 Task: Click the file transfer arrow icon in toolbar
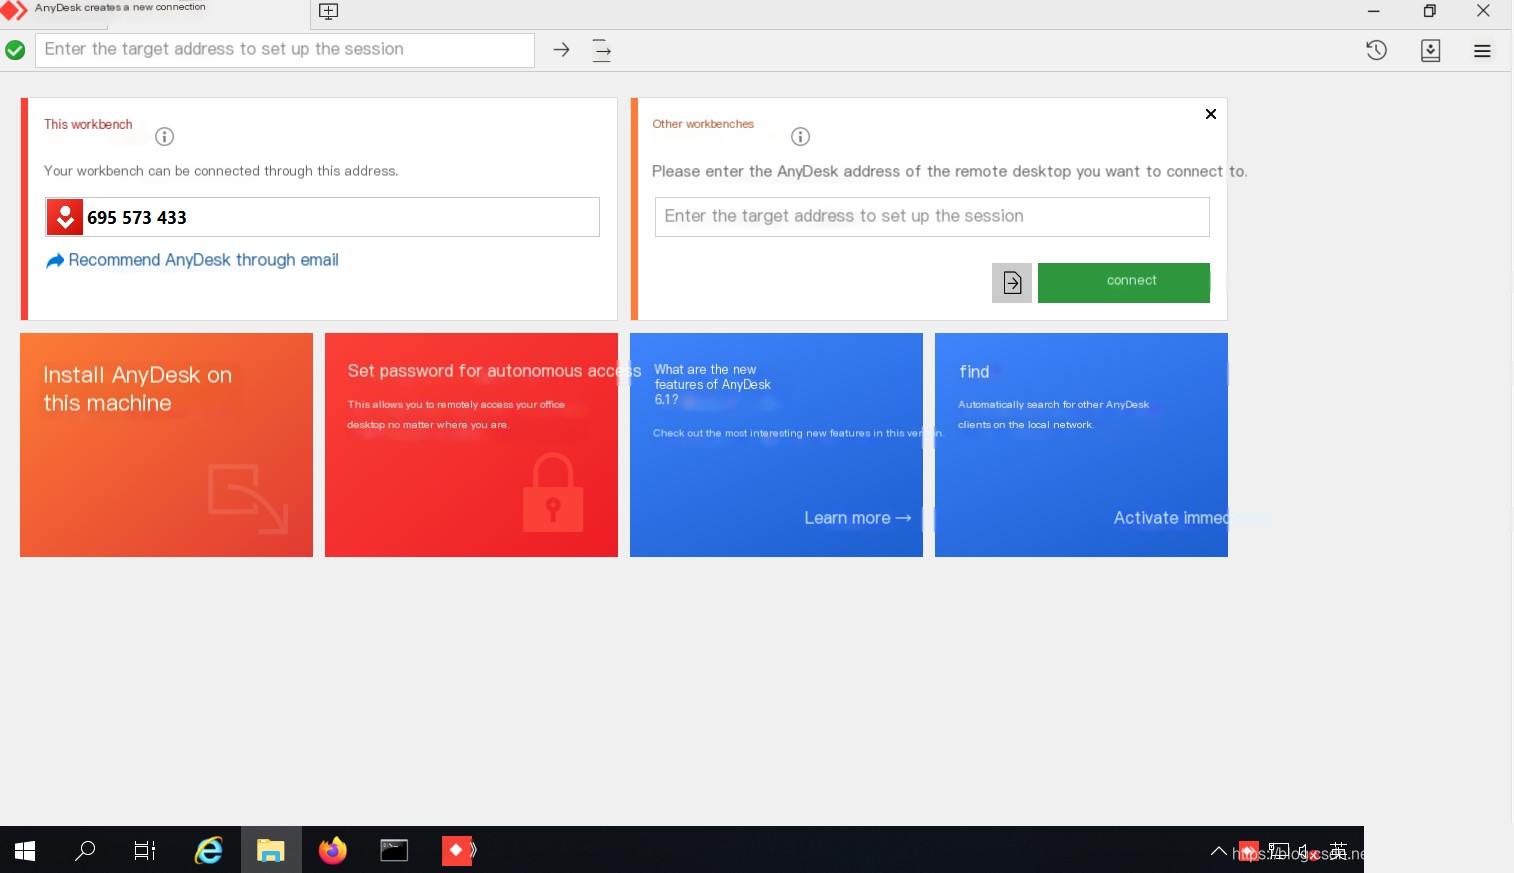pyautogui.click(x=601, y=50)
